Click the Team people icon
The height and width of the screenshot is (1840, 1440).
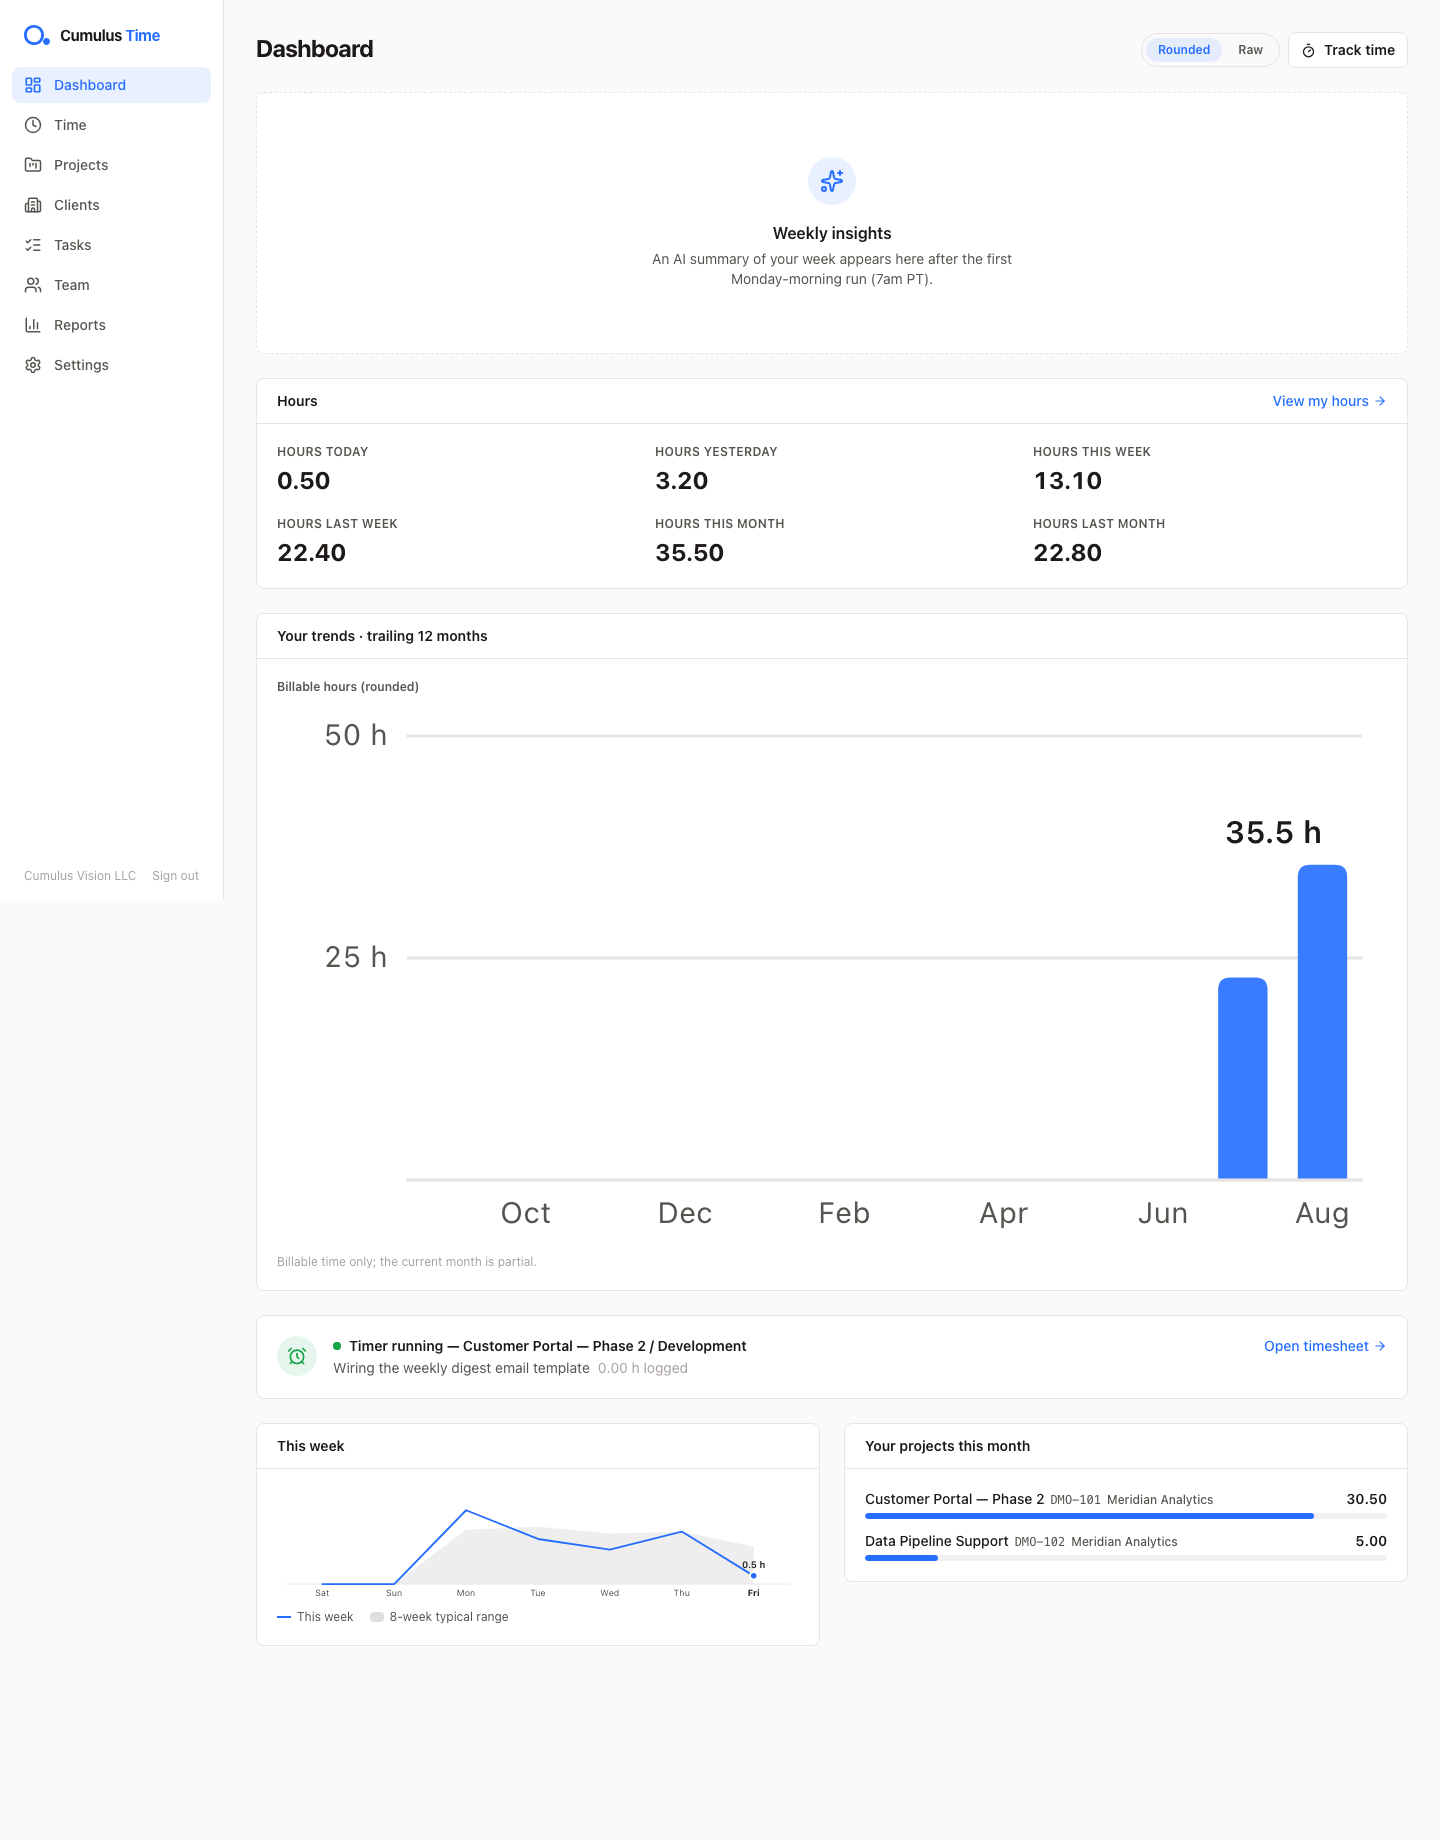pyautogui.click(x=33, y=285)
